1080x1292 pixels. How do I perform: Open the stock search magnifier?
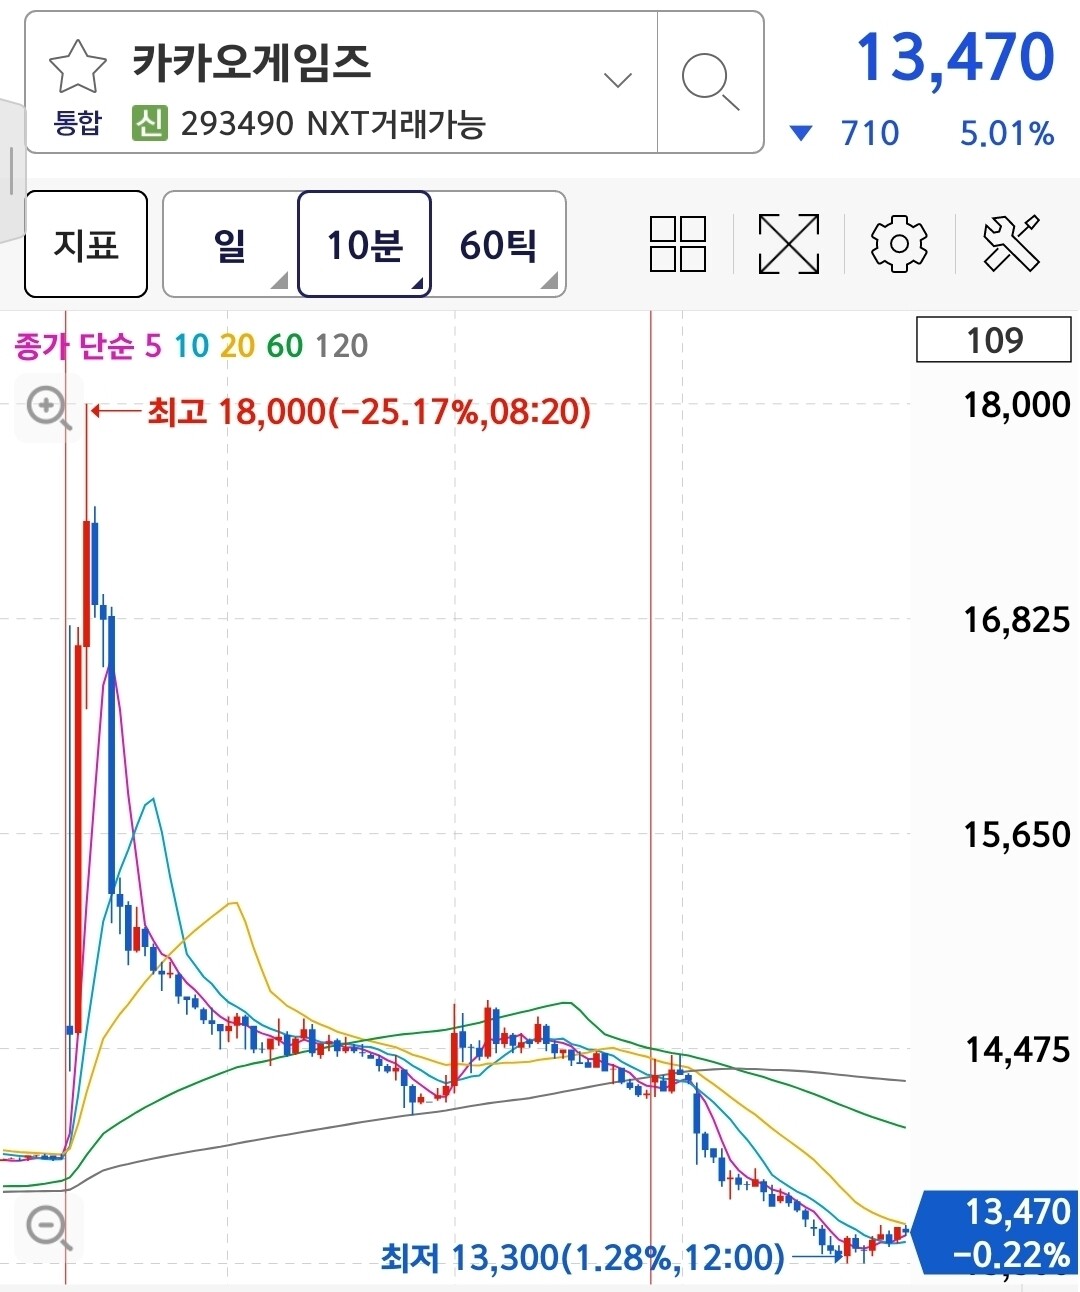coord(710,81)
